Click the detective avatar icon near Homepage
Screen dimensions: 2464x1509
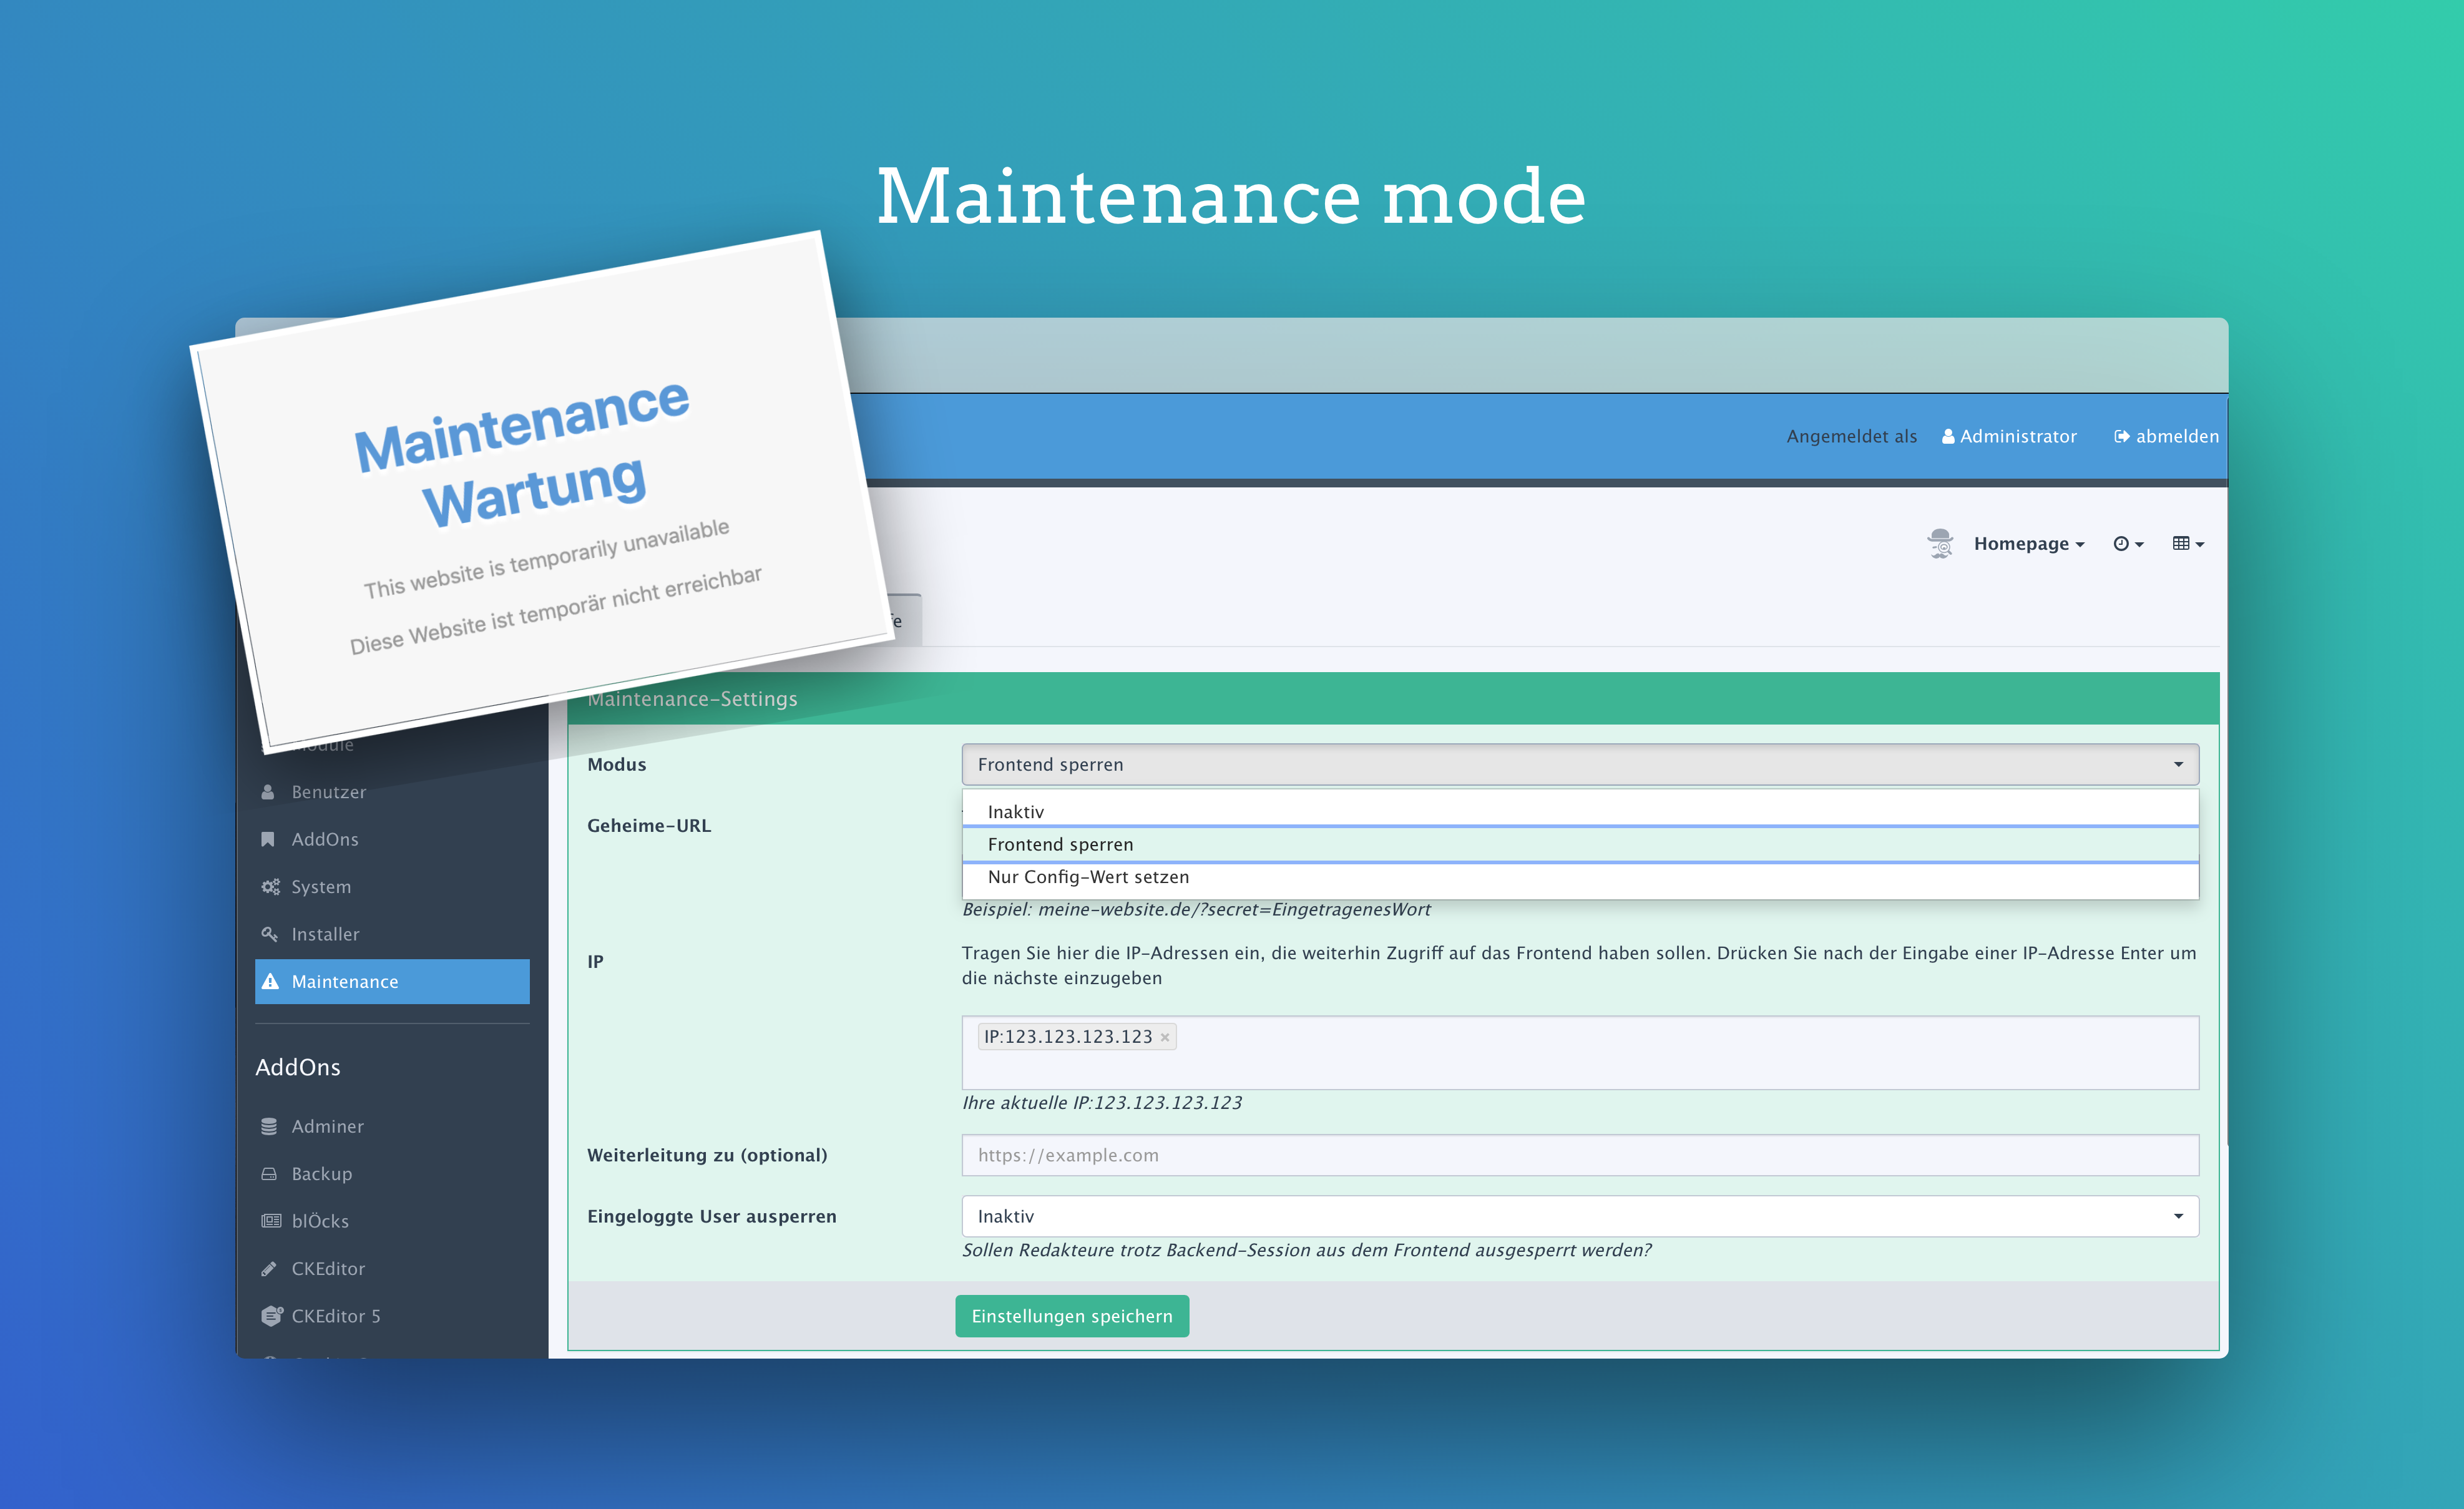(x=1940, y=543)
